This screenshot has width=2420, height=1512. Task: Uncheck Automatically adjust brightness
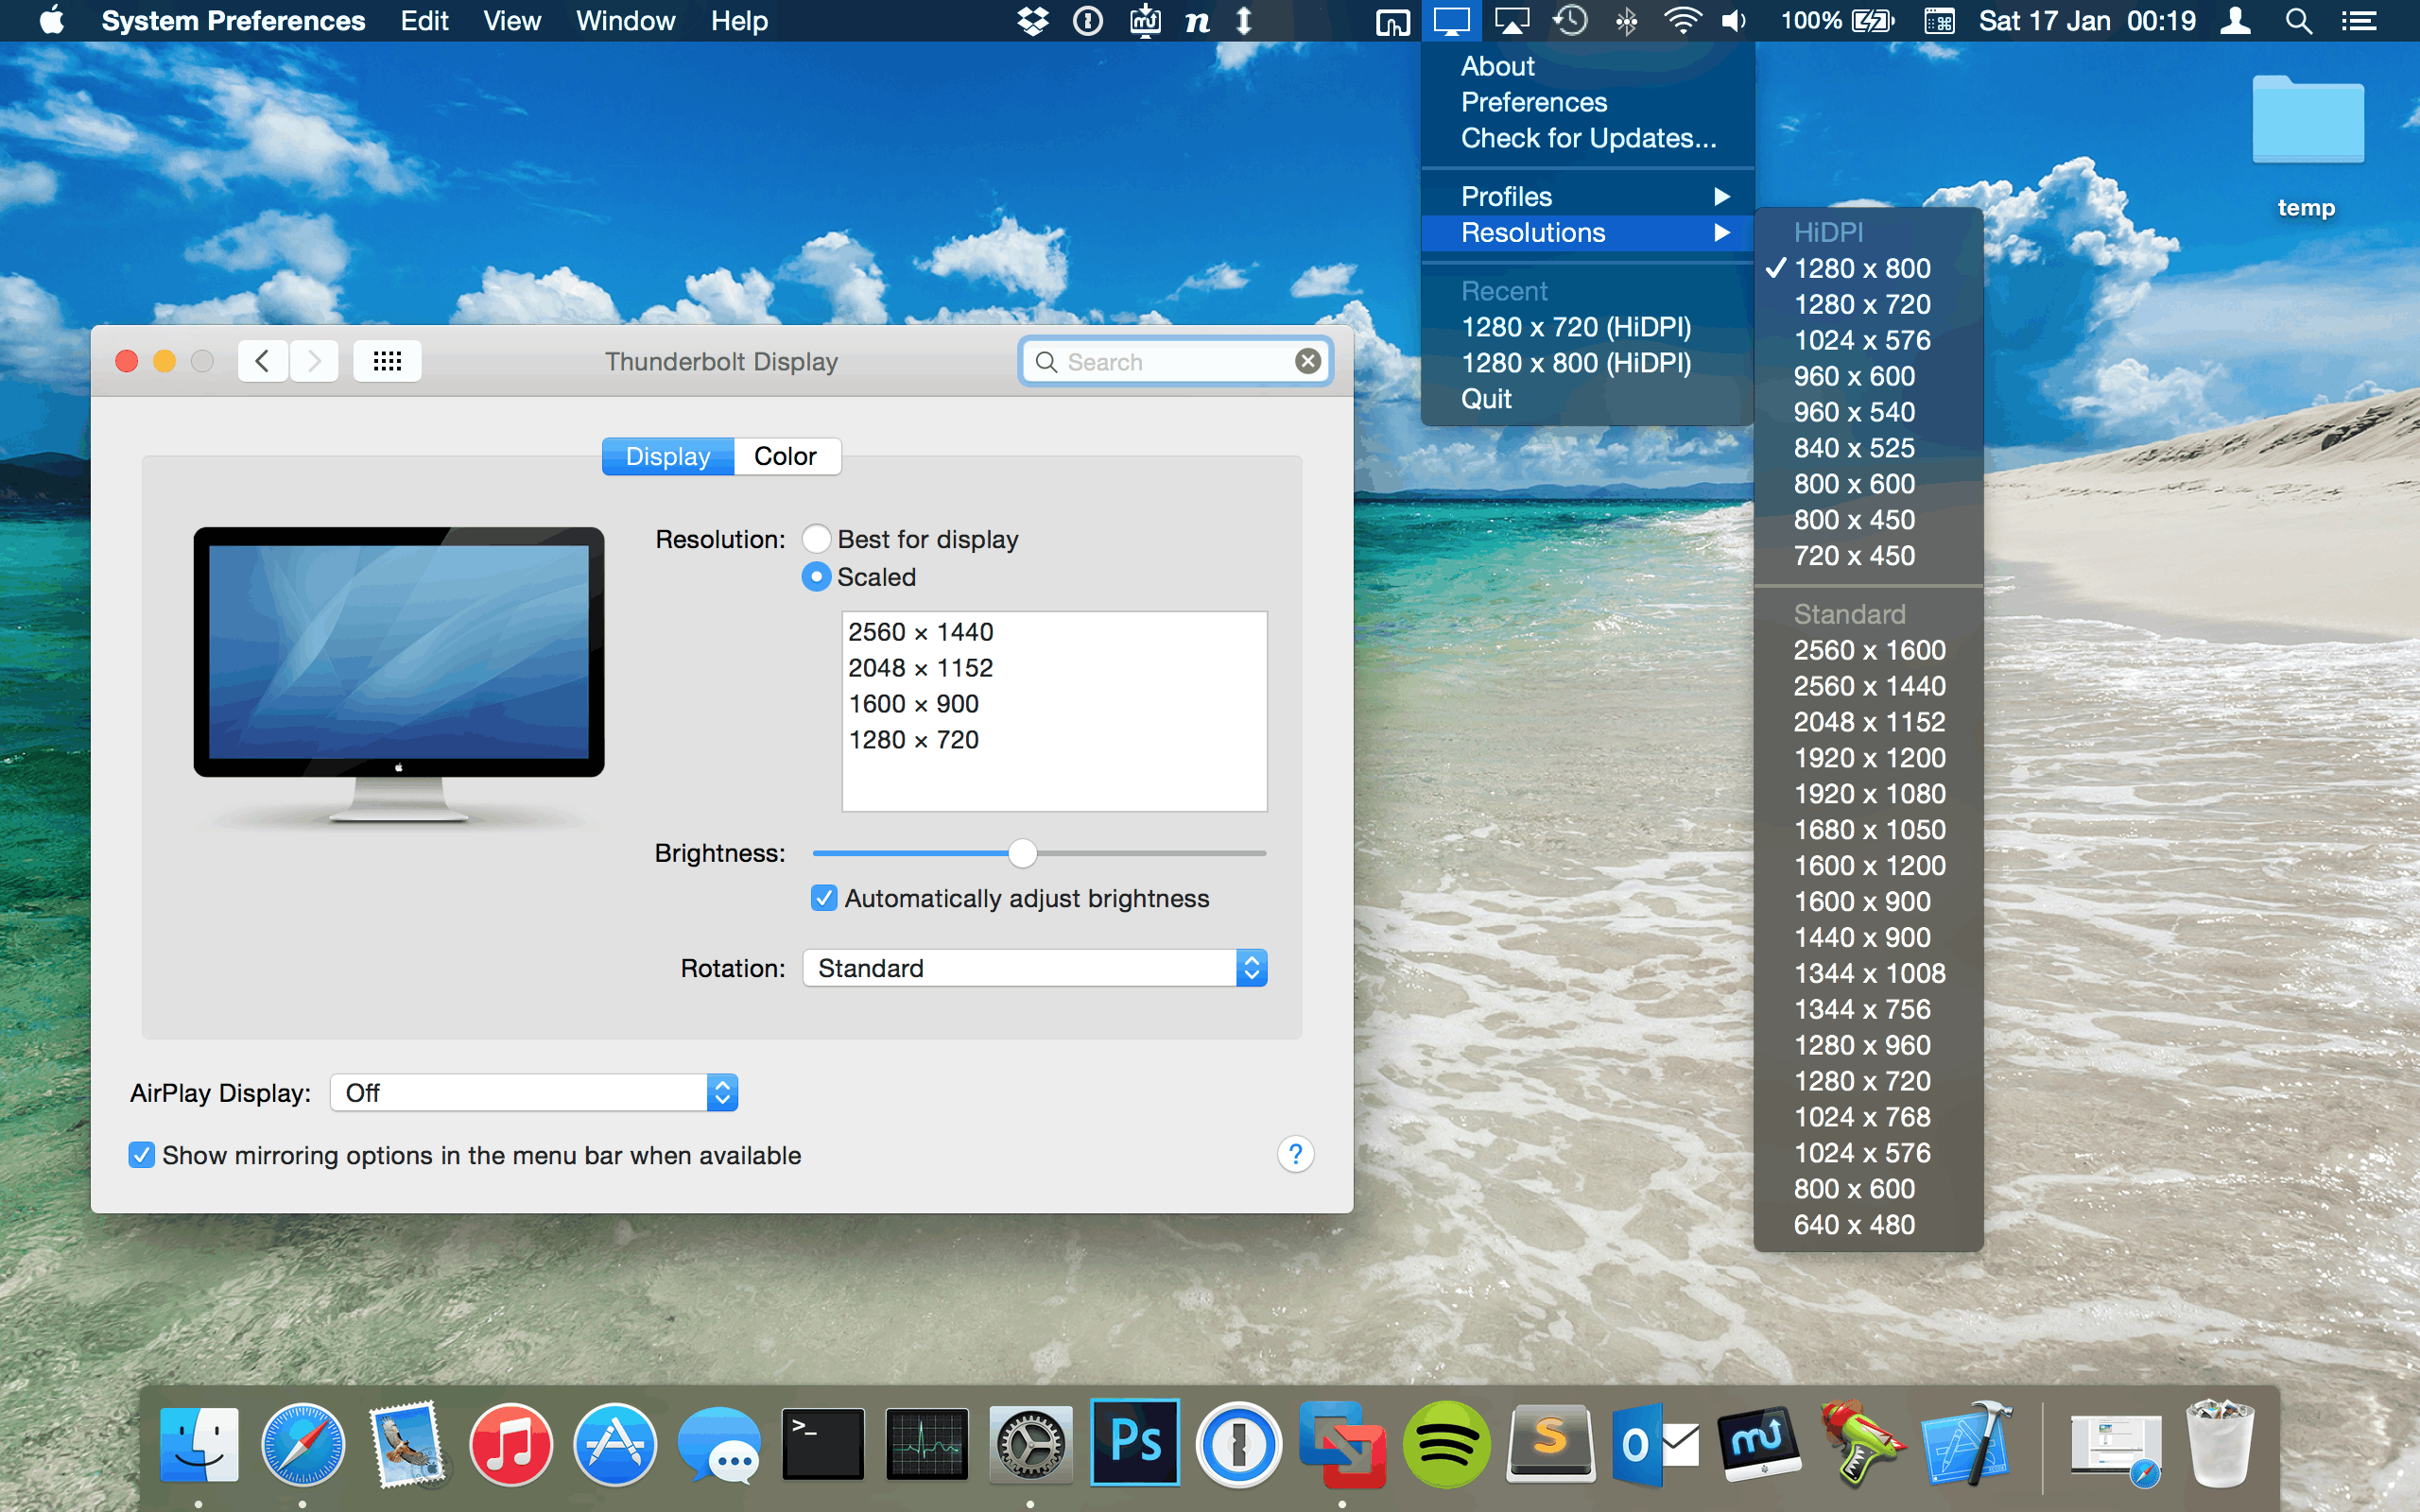(824, 898)
